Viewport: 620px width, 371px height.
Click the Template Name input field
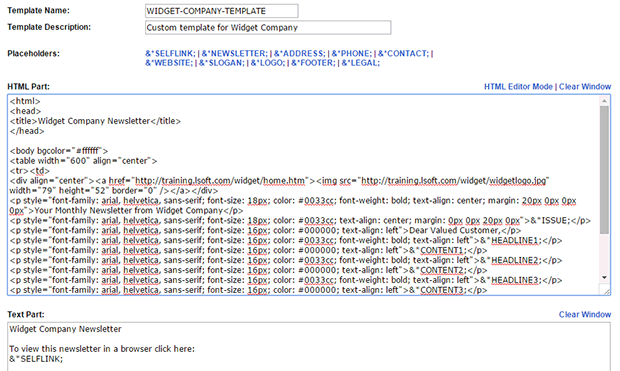point(221,11)
